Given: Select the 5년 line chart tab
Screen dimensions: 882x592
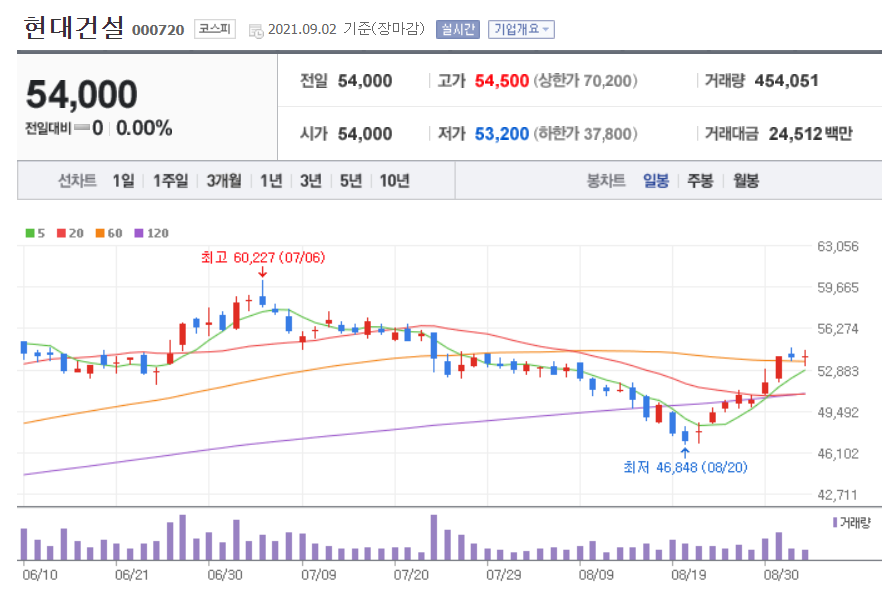Looking at the screenshot, I should [x=351, y=181].
